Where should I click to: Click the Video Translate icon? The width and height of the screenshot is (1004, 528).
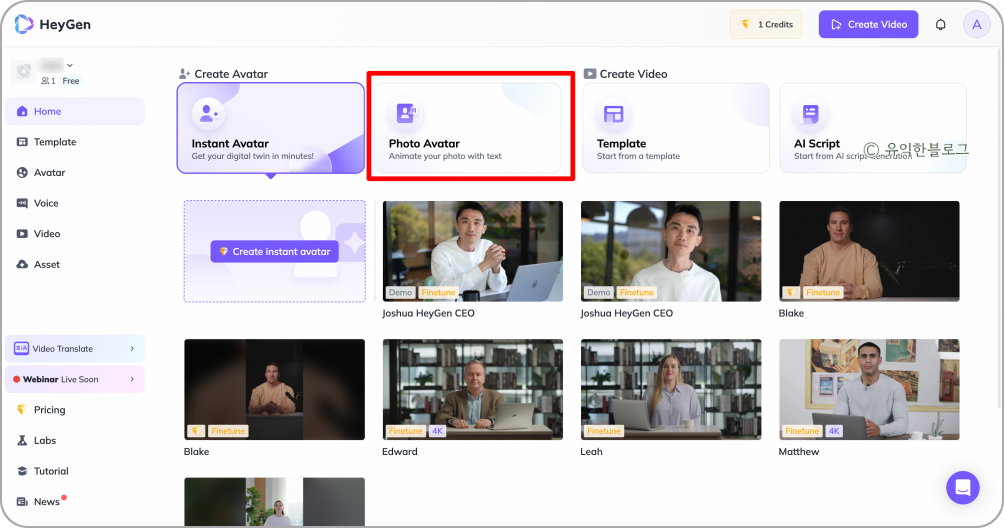click(21, 348)
